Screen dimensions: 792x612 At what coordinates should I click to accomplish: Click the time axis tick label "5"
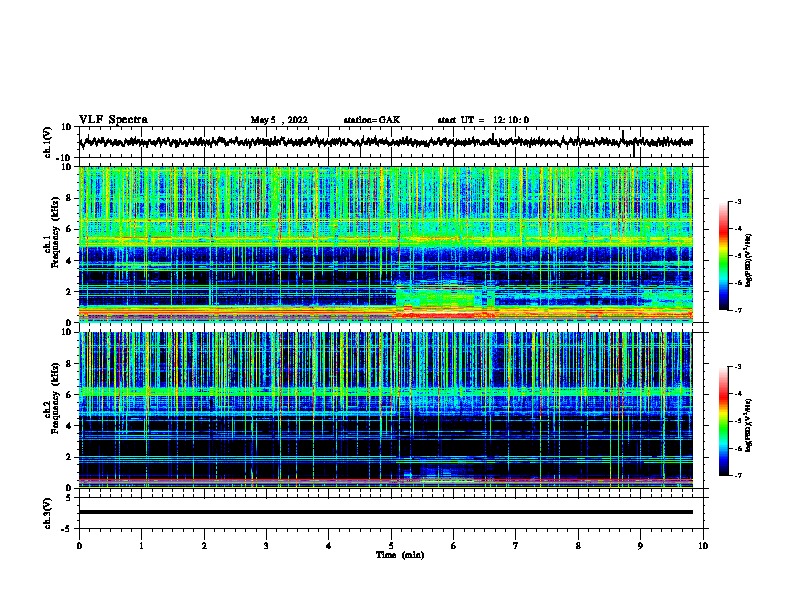click(x=391, y=546)
